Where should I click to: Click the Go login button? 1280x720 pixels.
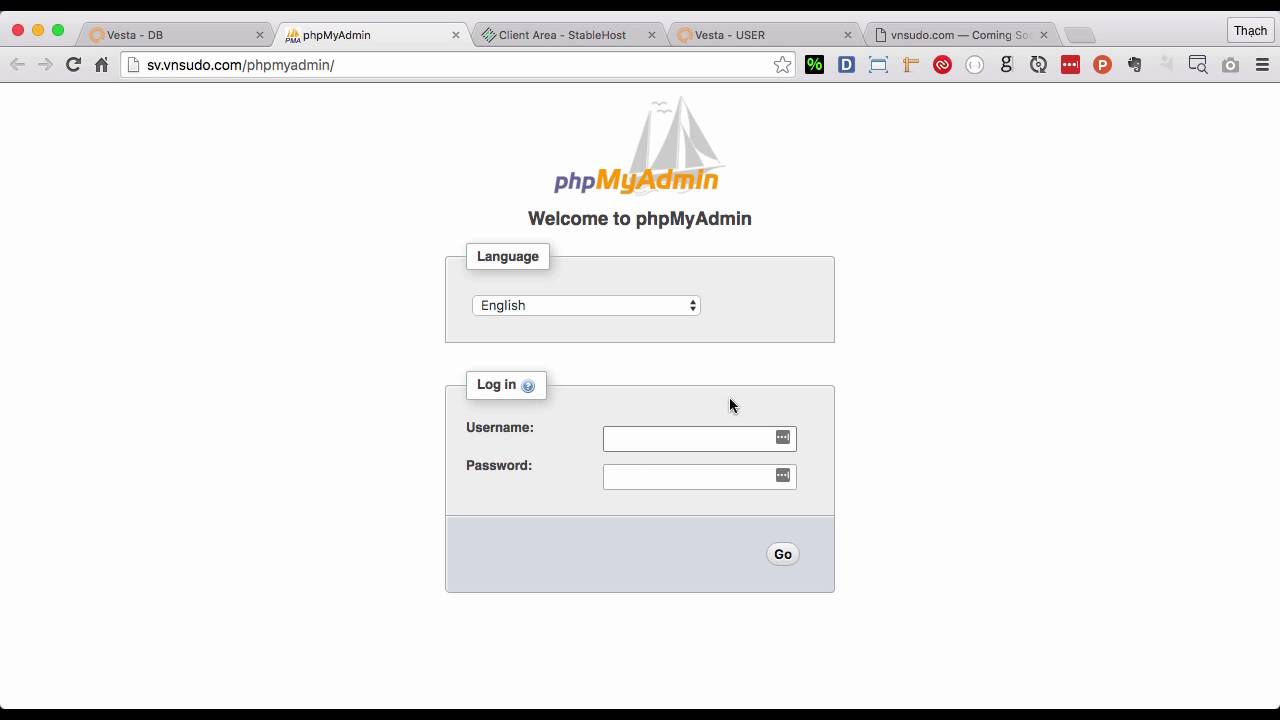pyautogui.click(x=783, y=554)
